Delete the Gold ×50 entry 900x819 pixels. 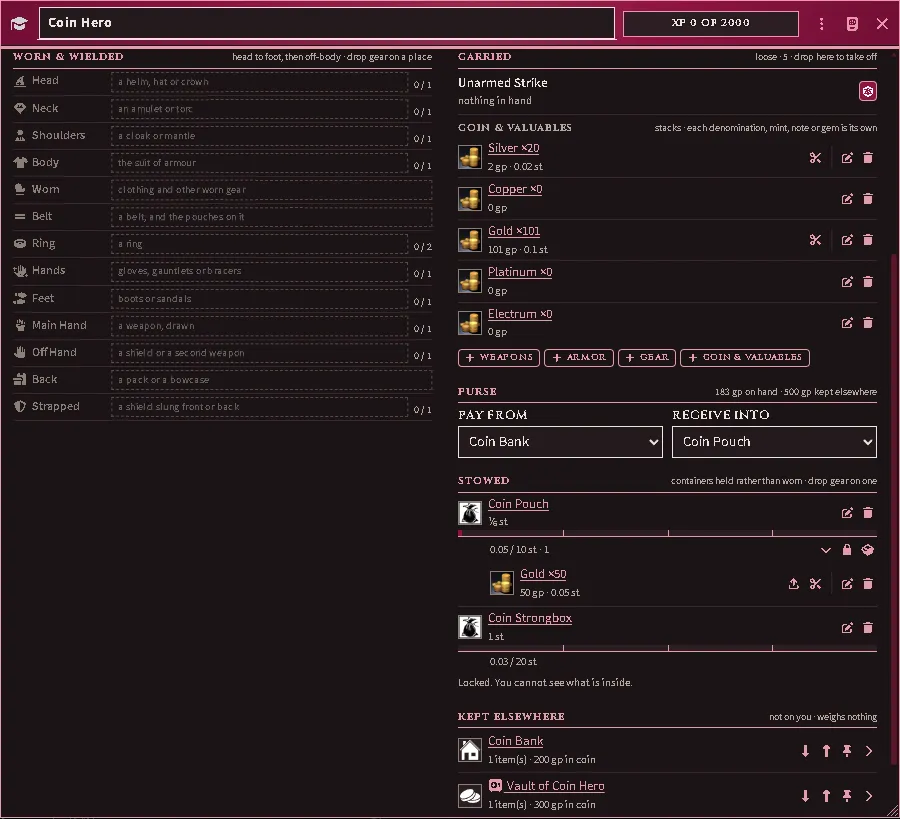(868, 584)
